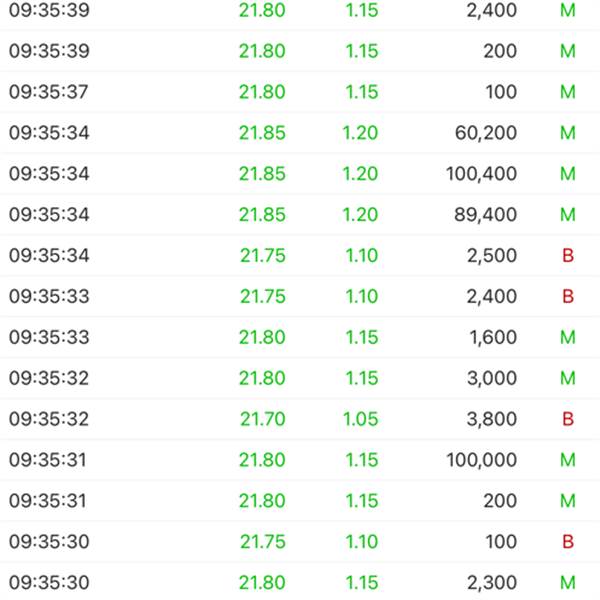
Task: Select the 09:35:30 trade at price 21.75
Action: click(x=300, y=542)
